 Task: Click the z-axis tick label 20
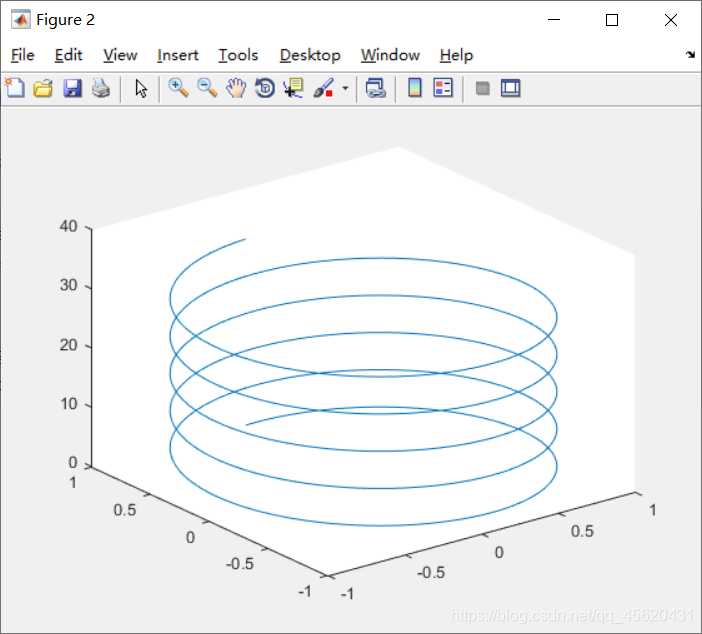point(68,345)
